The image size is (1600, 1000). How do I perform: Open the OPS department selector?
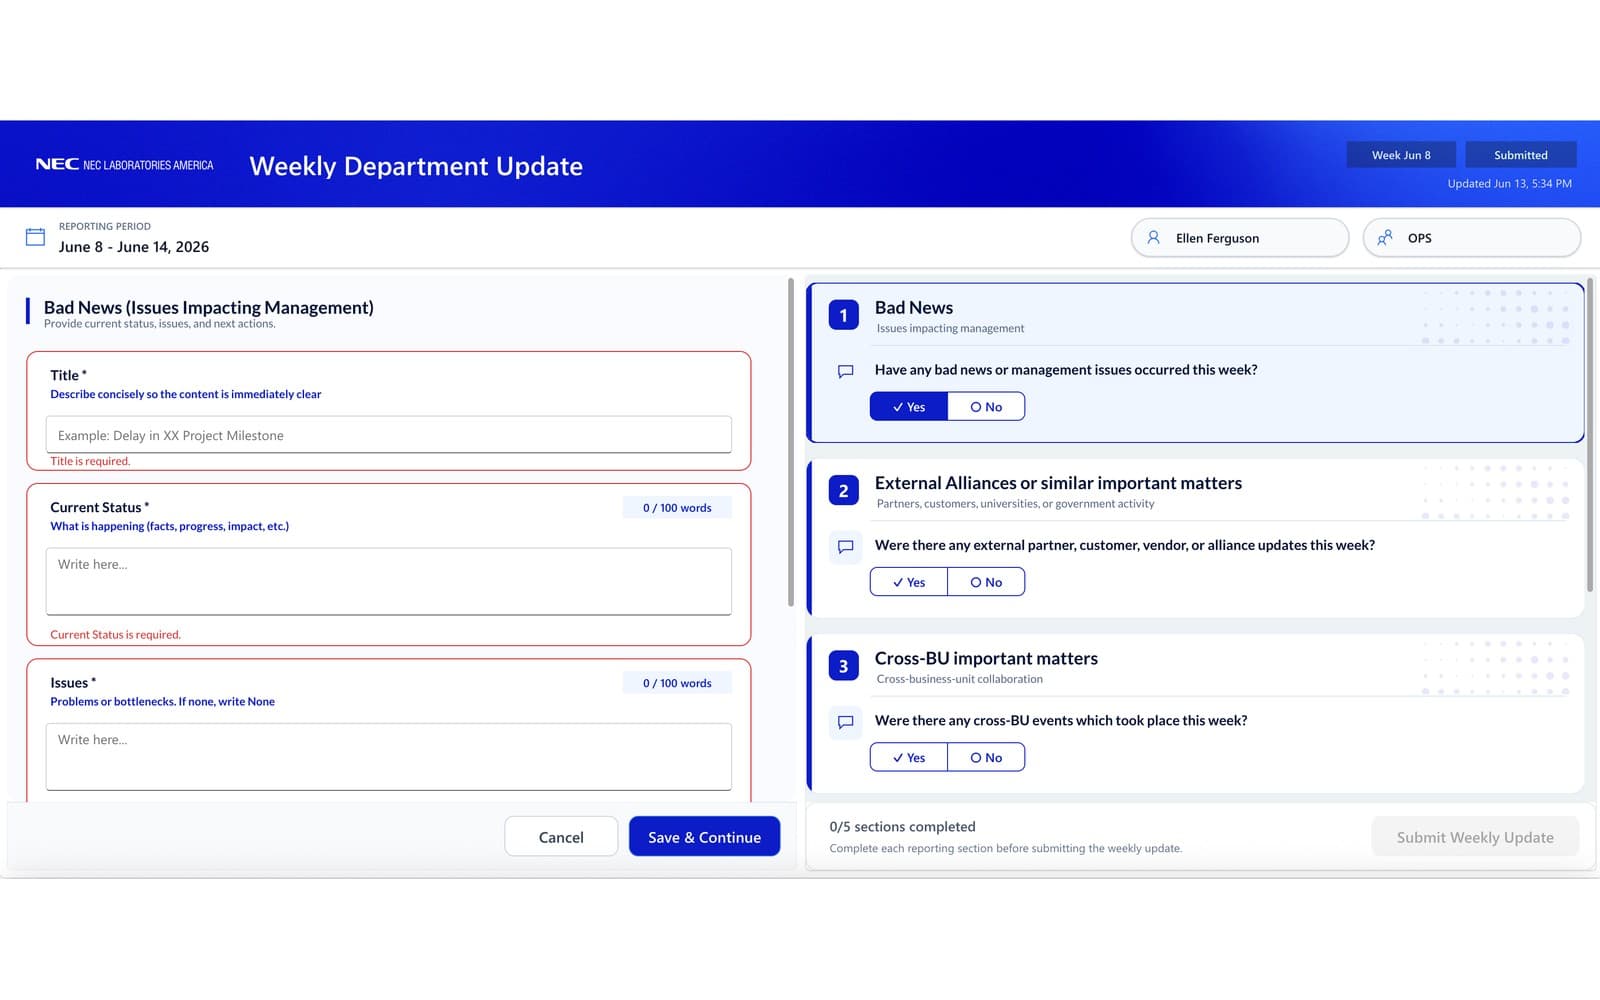coord(1472,238)
